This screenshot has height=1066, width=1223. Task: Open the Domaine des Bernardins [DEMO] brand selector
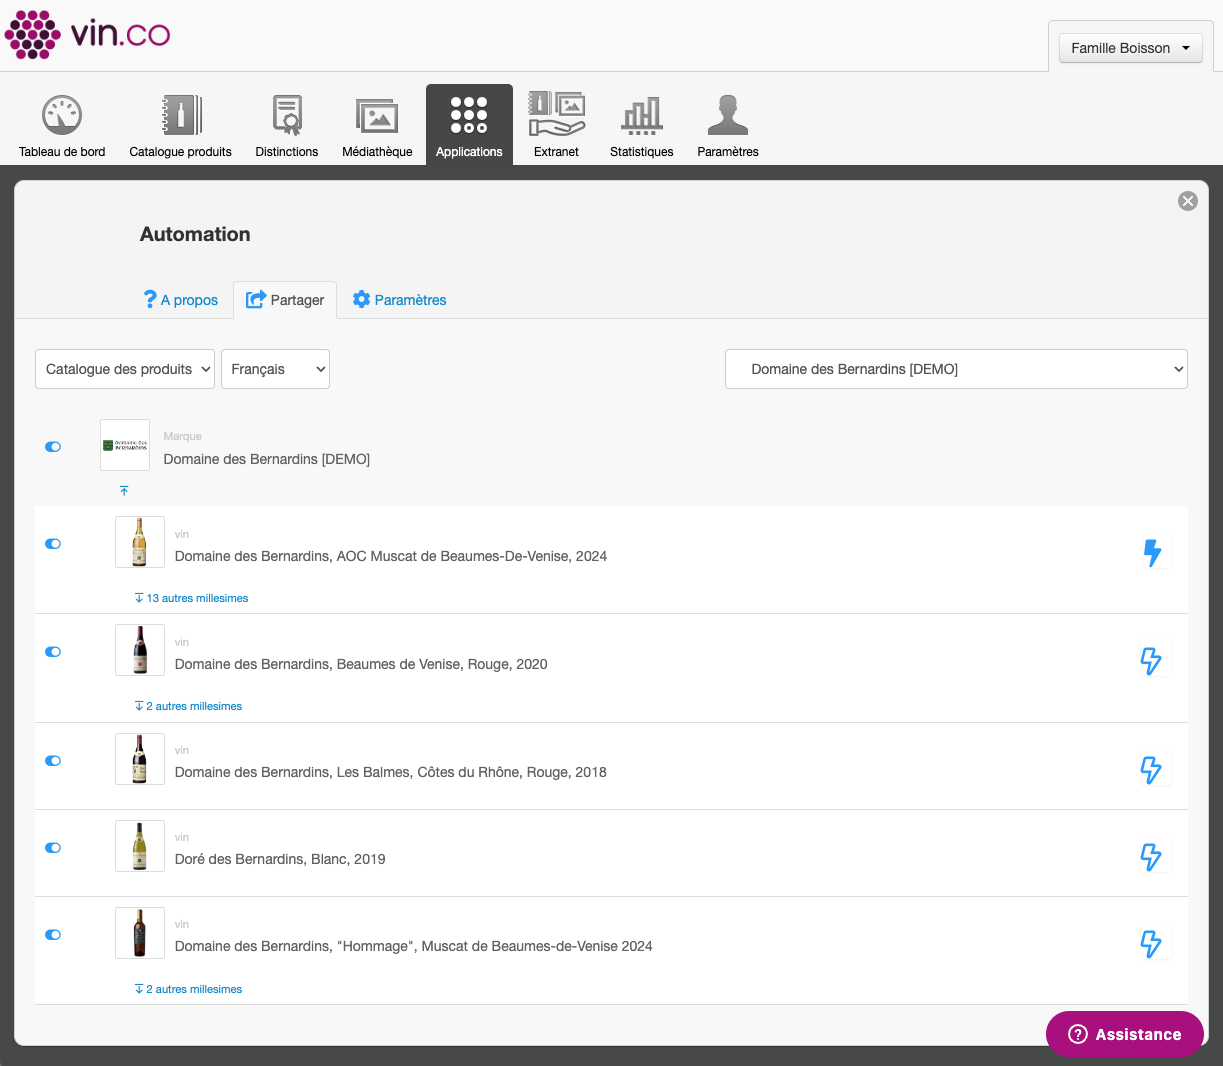coord(956,369)
